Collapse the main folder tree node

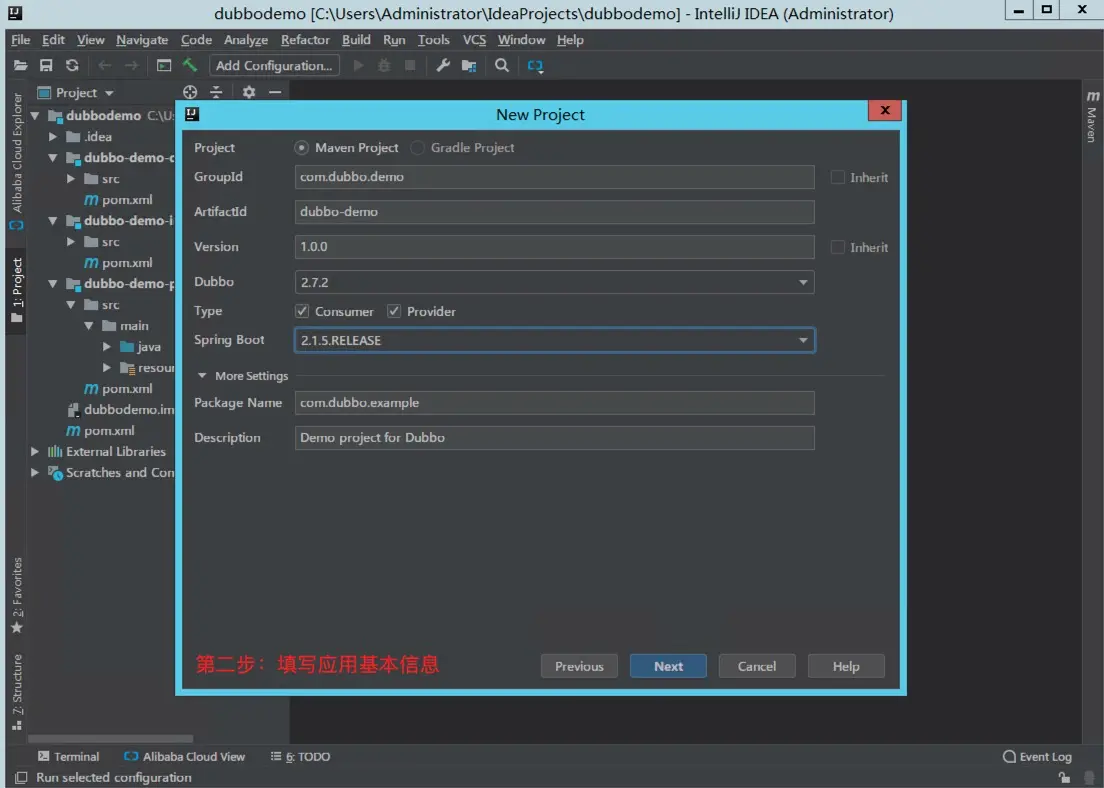click(89, 326)
